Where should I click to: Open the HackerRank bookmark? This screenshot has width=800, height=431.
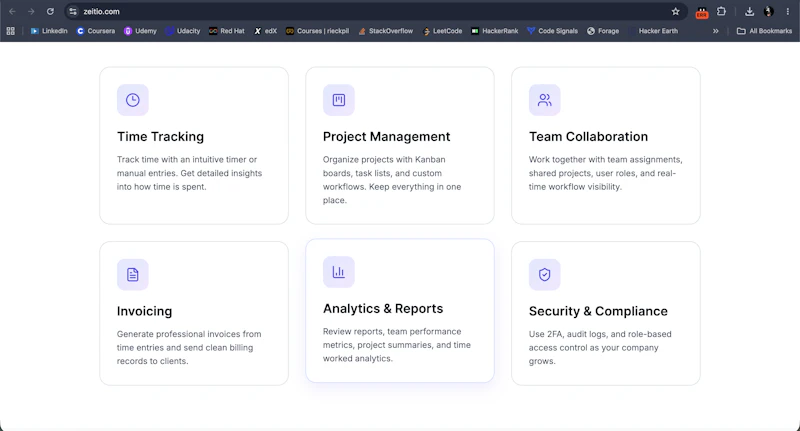click(495, 31)
